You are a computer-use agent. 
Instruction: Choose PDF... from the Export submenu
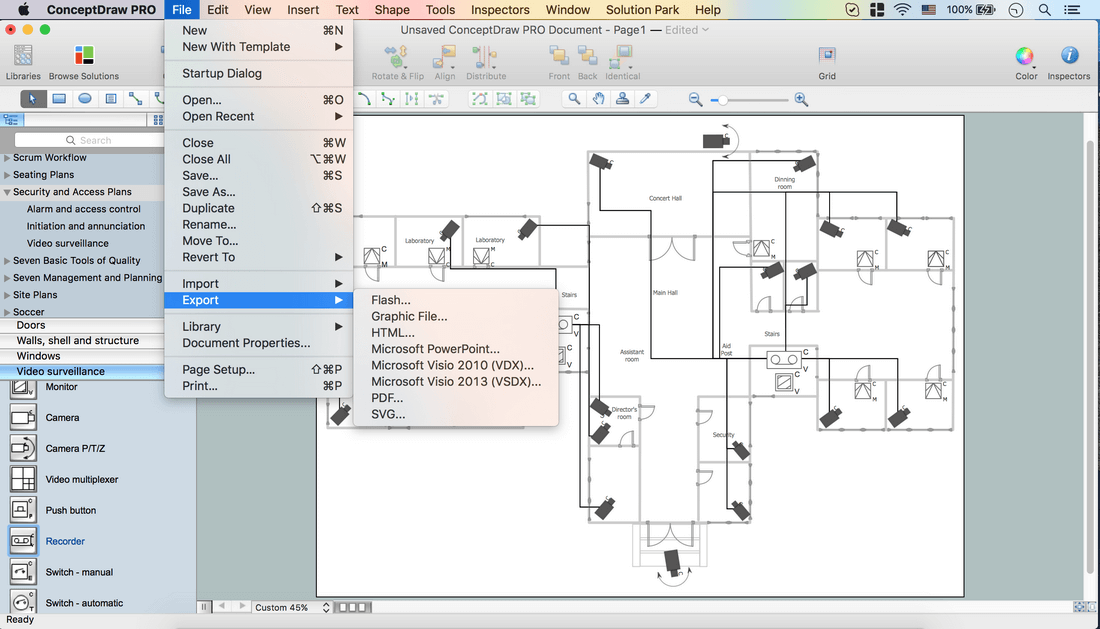(x=387, y=398)
